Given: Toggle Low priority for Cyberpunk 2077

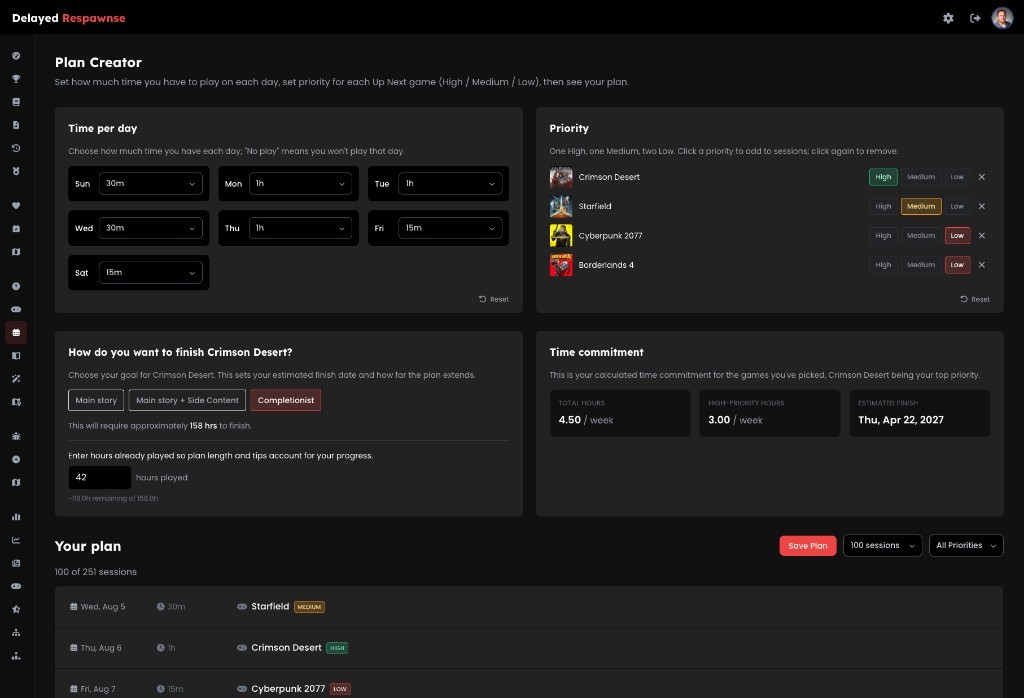Looking at the screenshot, I should tap(957, 236).
